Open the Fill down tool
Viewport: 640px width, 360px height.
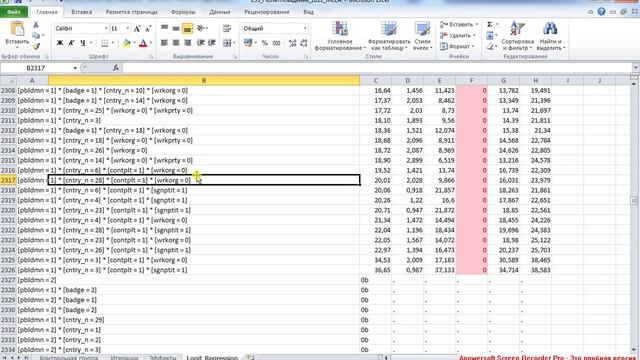click(x=490, y=36)
